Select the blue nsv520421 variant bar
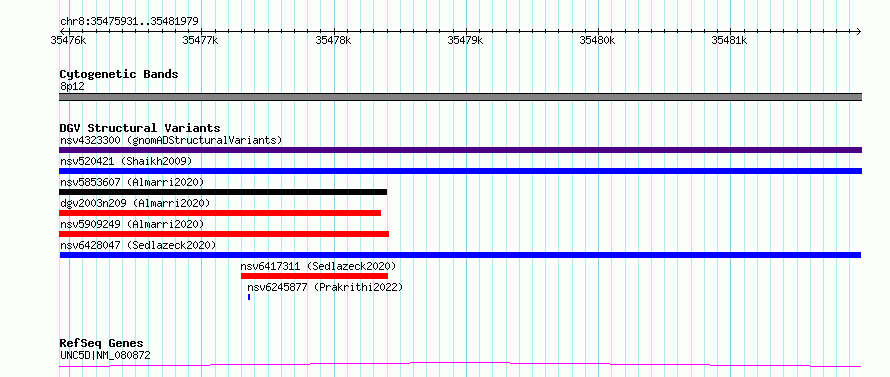890x377 pixels. (x=460, y=171)
